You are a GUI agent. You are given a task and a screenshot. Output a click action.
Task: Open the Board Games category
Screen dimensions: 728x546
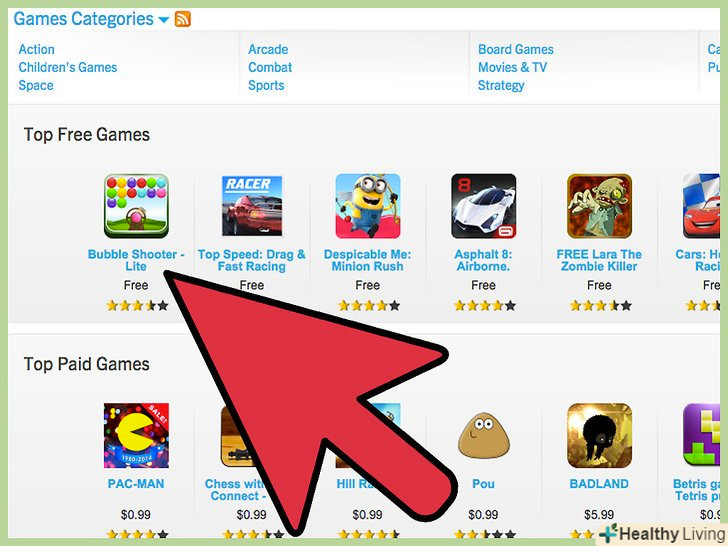point(516,49)
